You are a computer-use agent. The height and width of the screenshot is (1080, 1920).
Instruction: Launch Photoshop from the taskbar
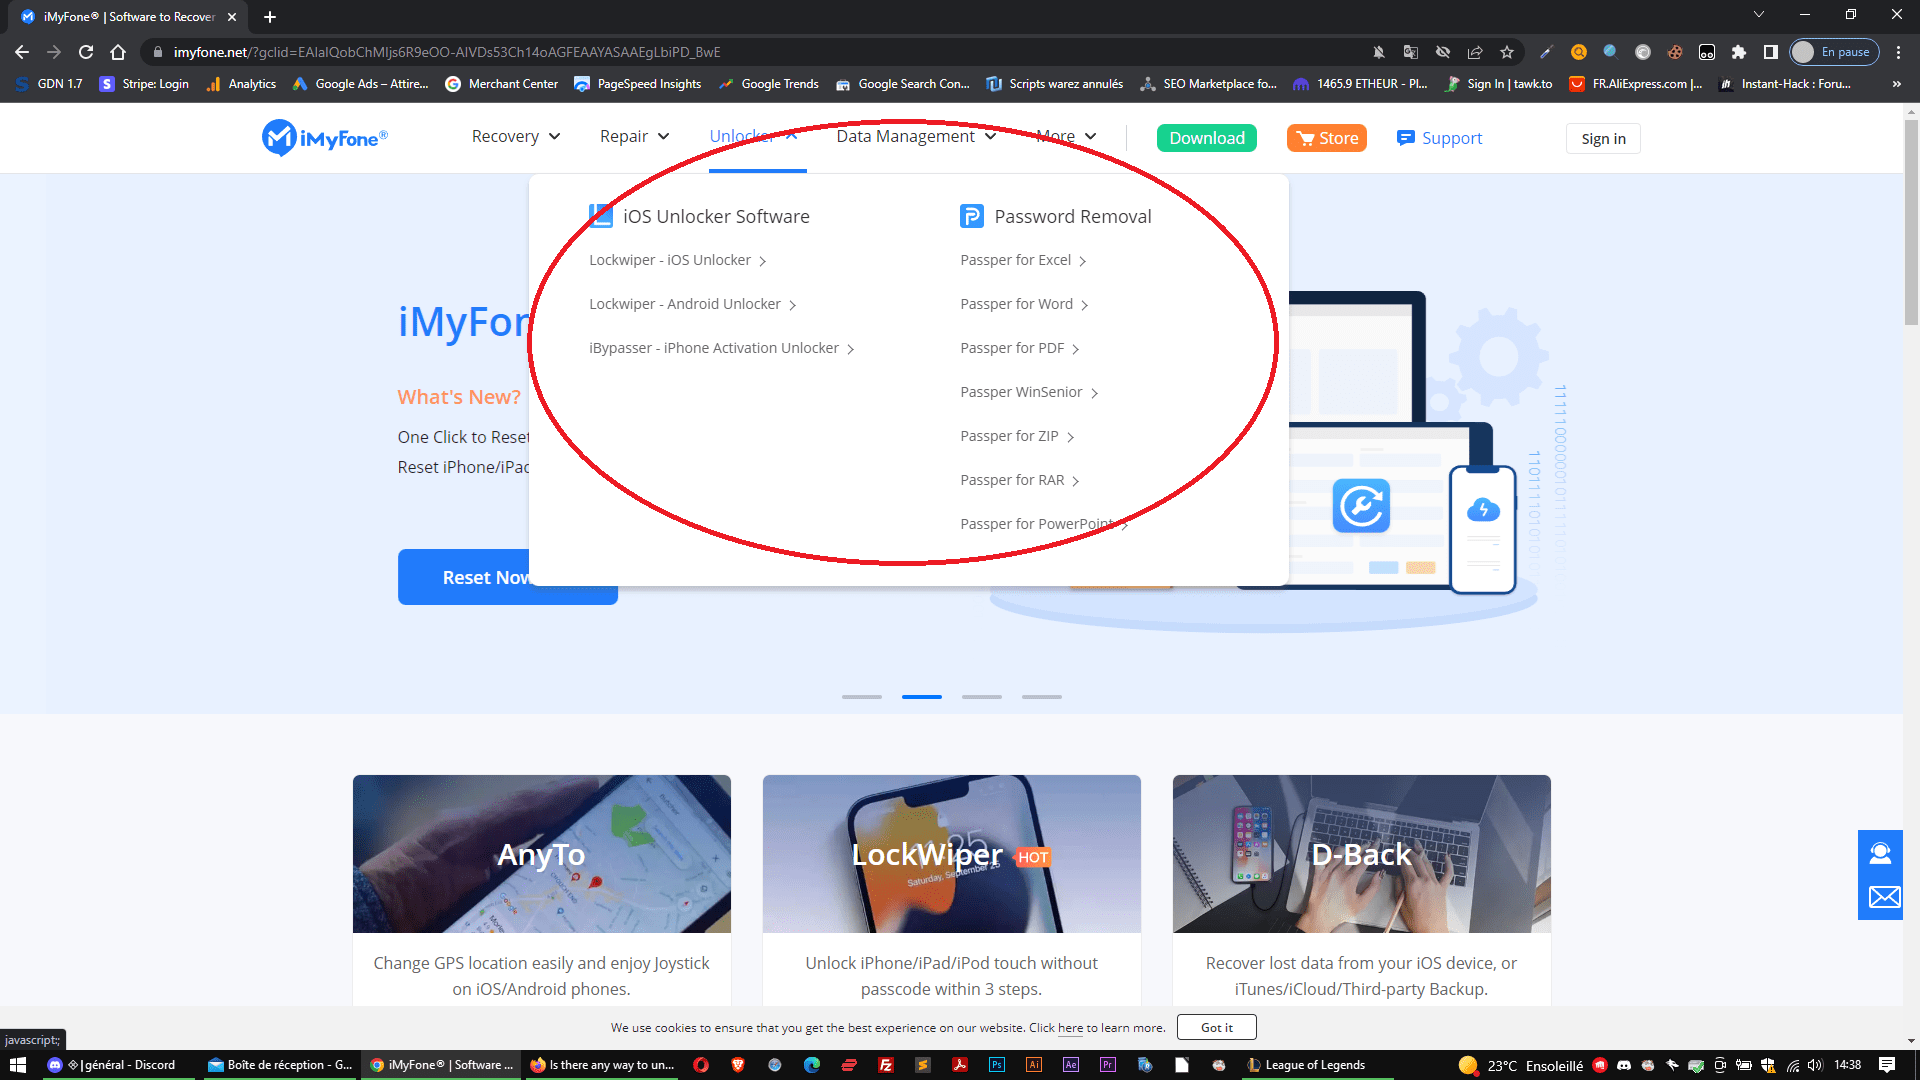[x=997, y=1065]
